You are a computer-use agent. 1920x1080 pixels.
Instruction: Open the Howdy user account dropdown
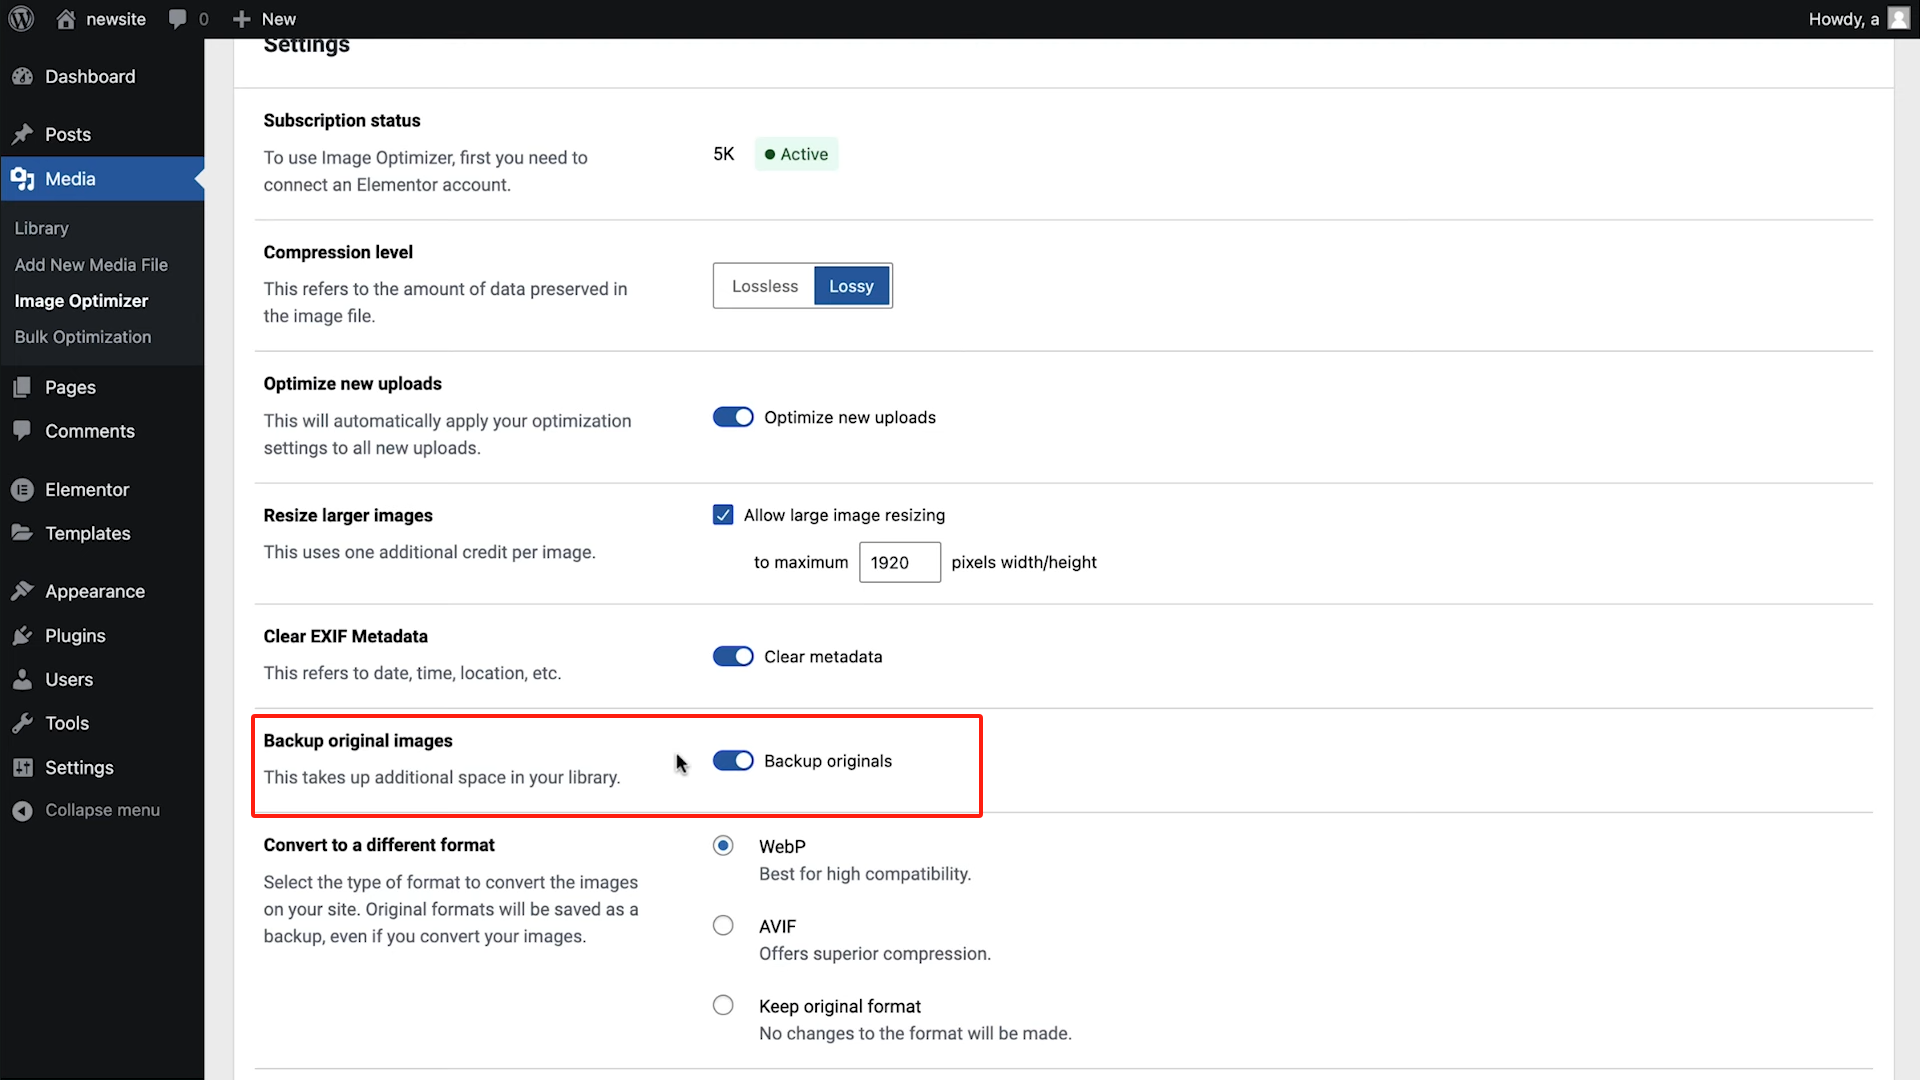pos(1857,18)
